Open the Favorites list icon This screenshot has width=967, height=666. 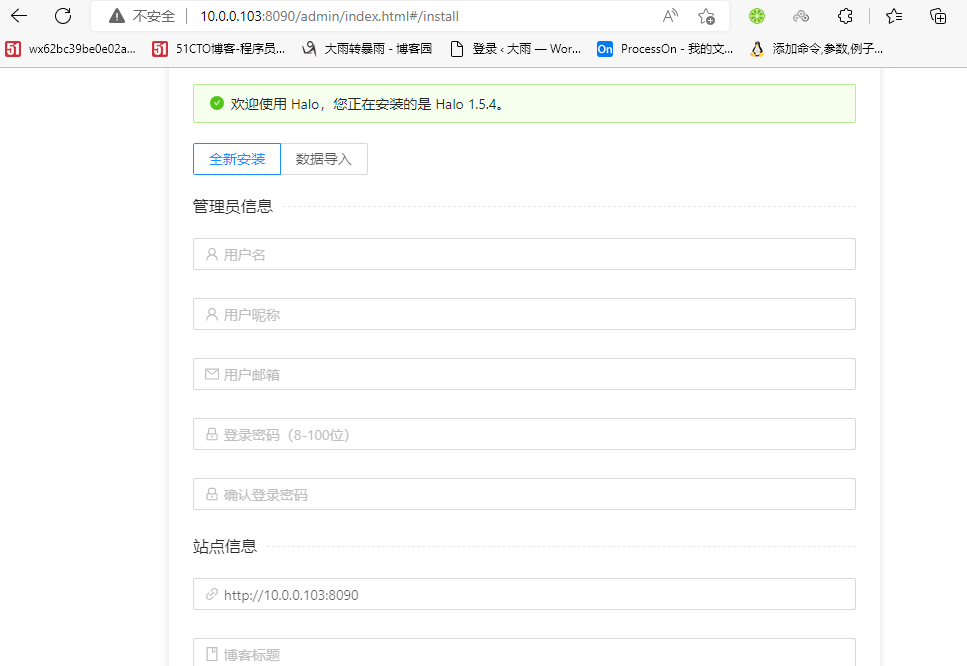tap(894, 16)
